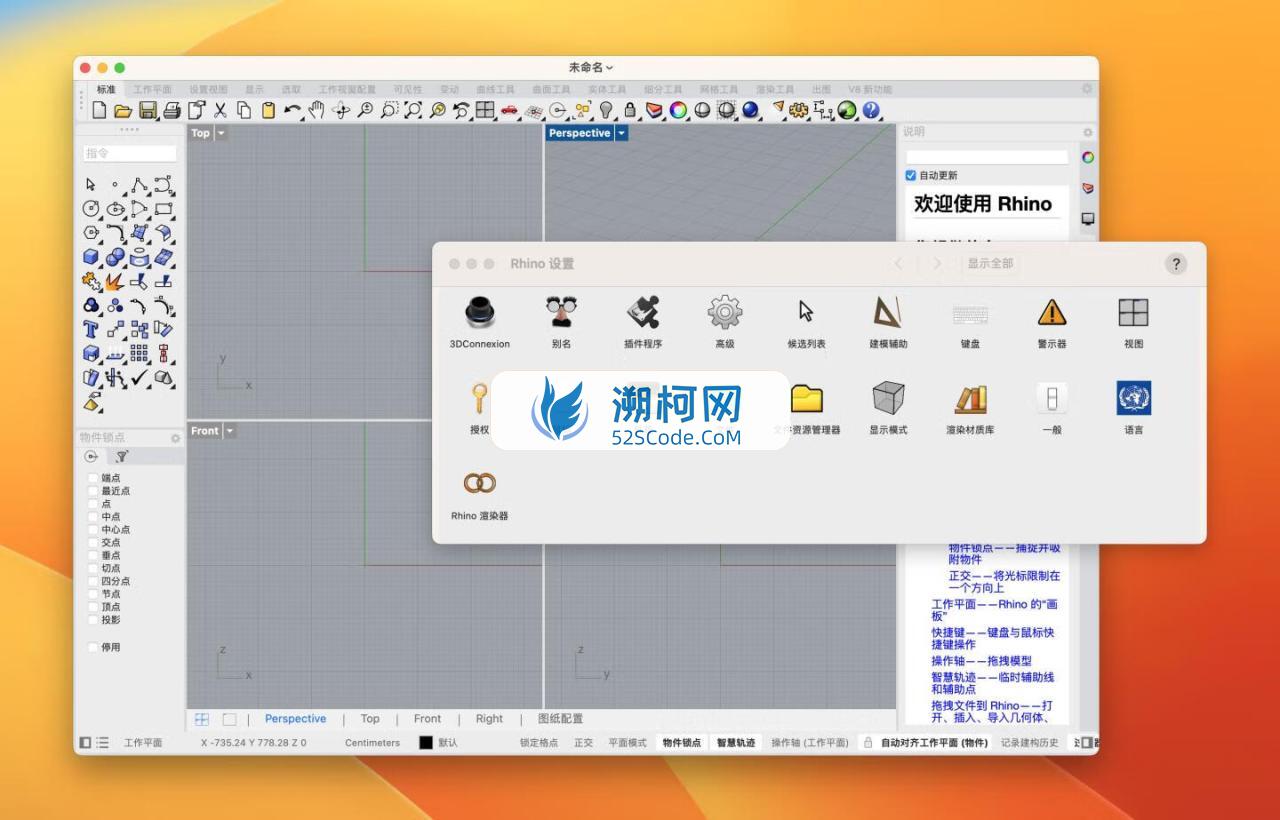1280x820 pixels.
Task: Open 警示器 alerter settings
Action: pos(1052,322)
